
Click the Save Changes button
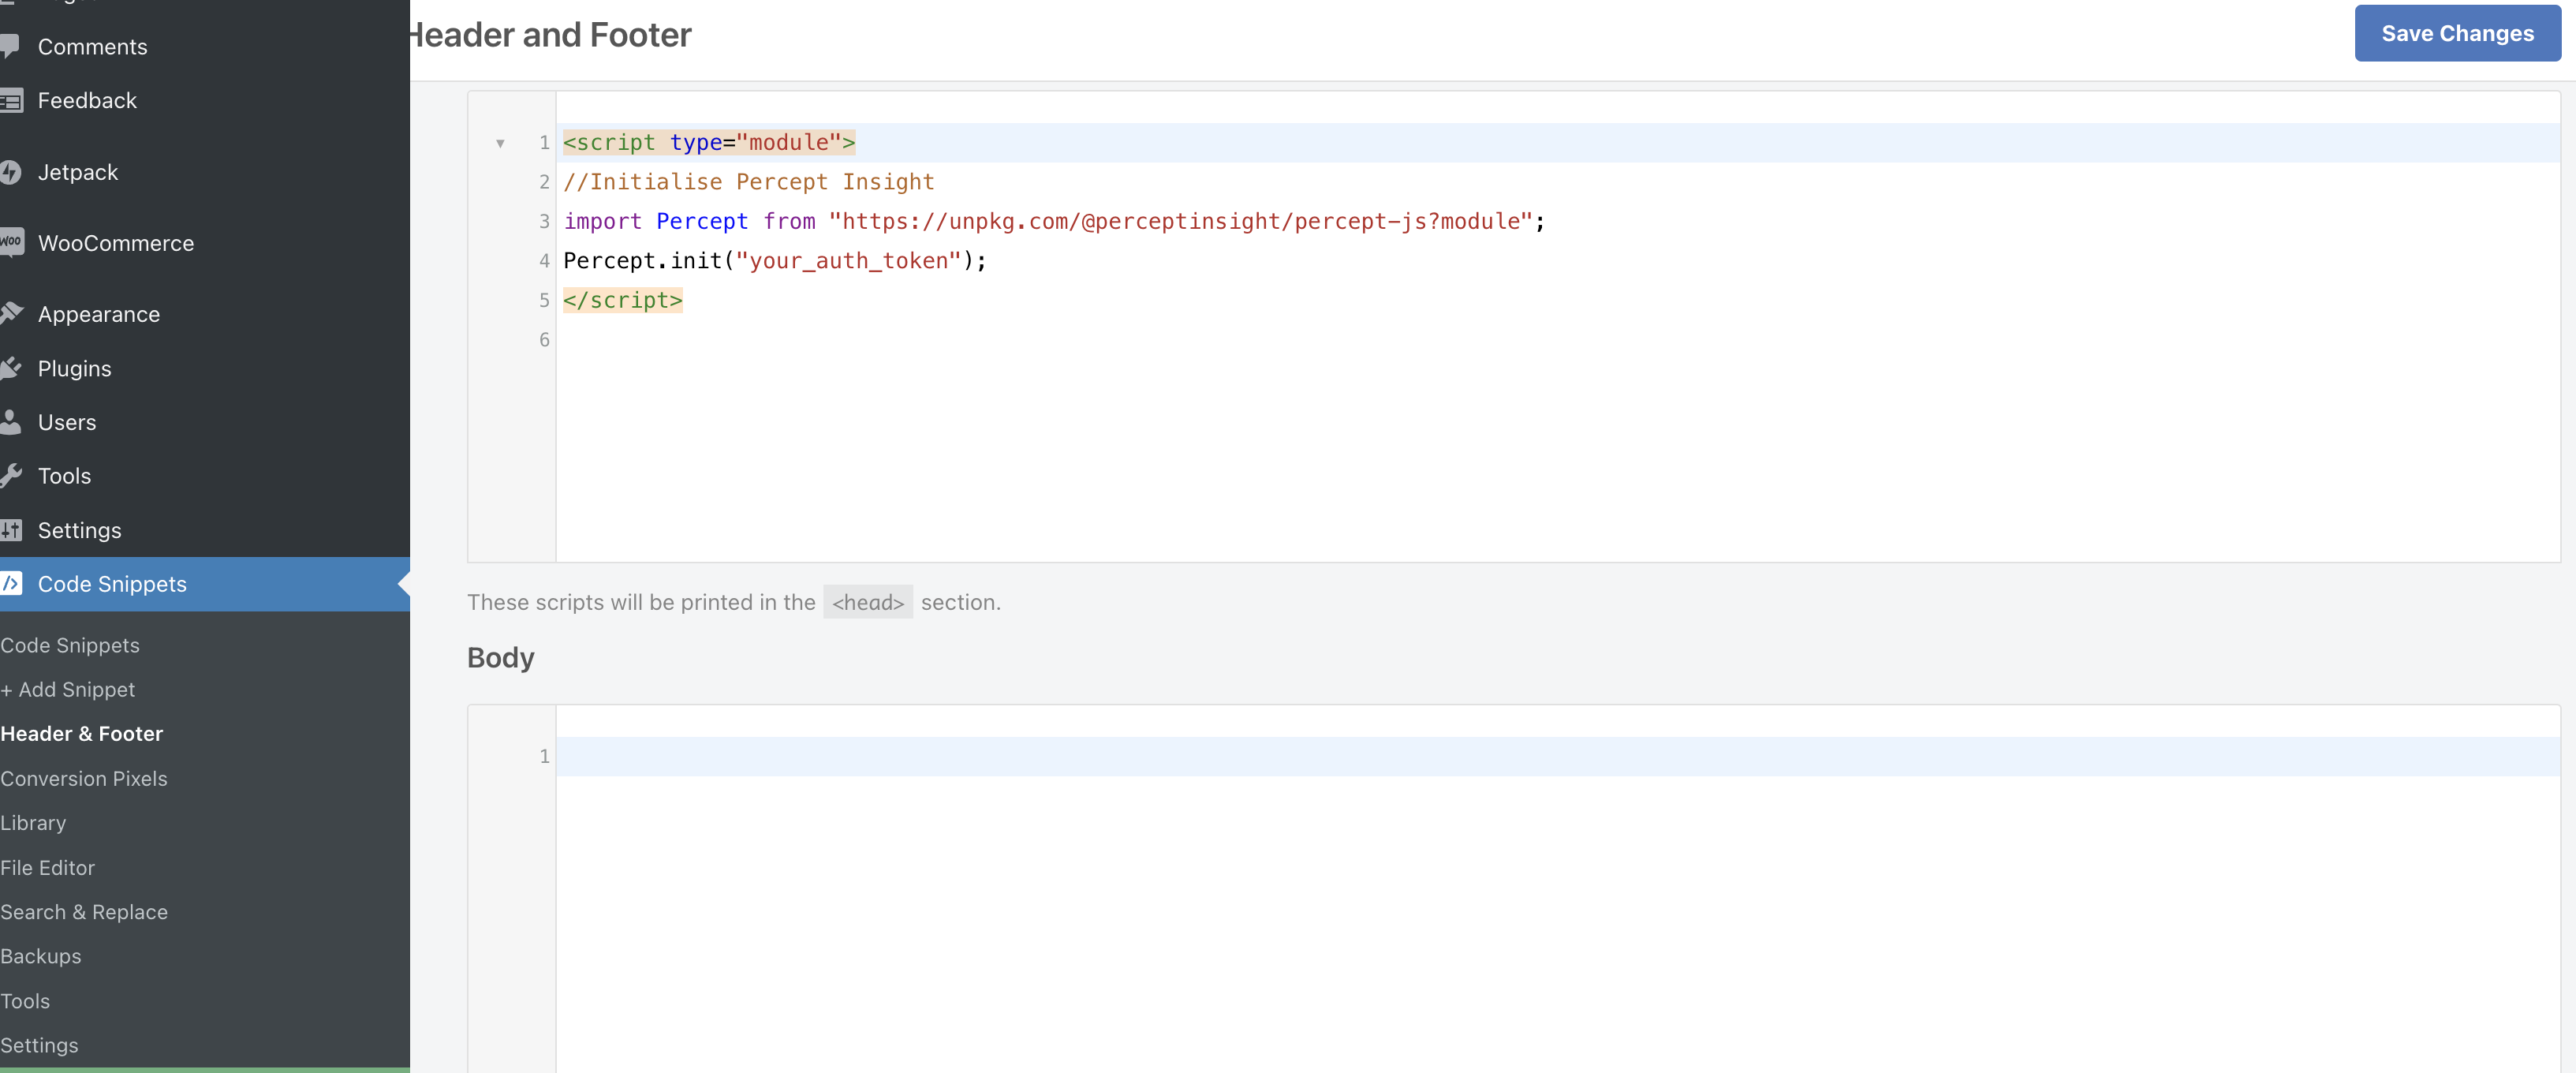(2457, 33)
